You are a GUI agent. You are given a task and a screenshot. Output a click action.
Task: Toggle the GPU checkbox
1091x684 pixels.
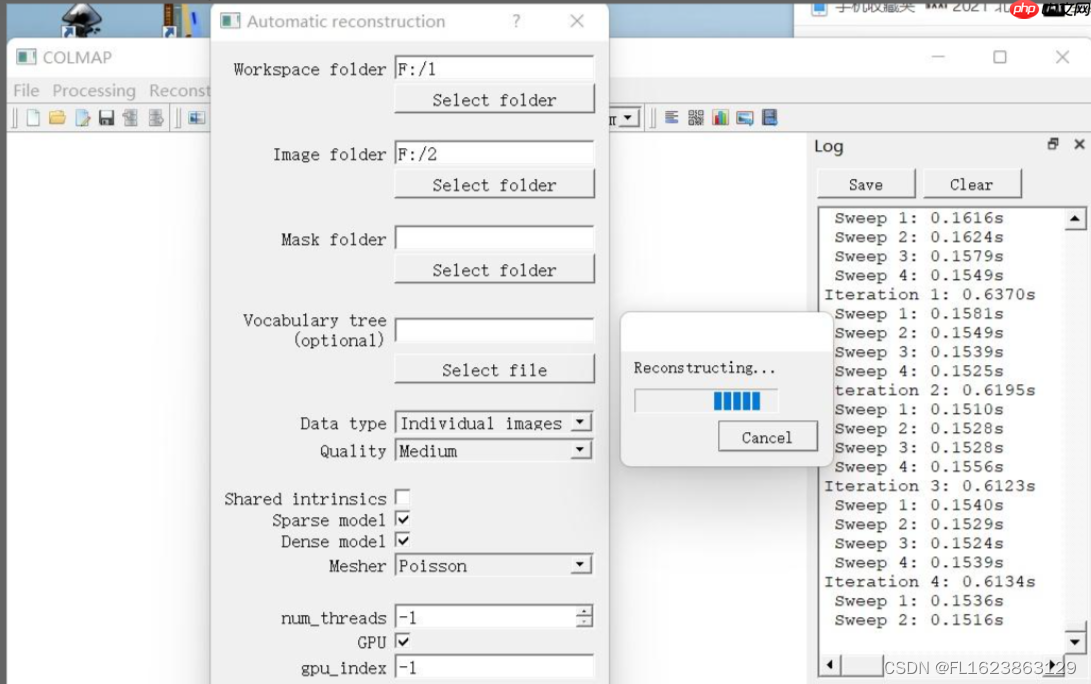[403, 641]
